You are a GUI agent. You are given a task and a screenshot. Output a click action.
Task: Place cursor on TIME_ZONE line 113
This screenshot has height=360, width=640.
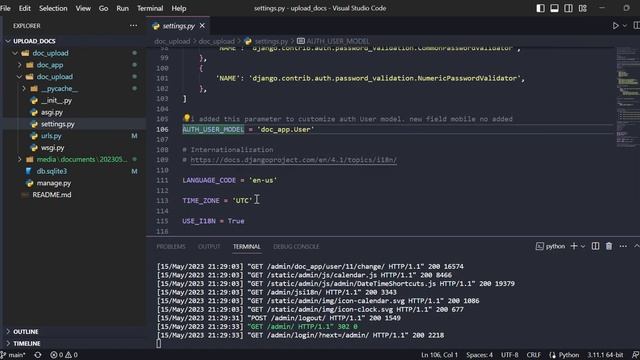[217, 200]
